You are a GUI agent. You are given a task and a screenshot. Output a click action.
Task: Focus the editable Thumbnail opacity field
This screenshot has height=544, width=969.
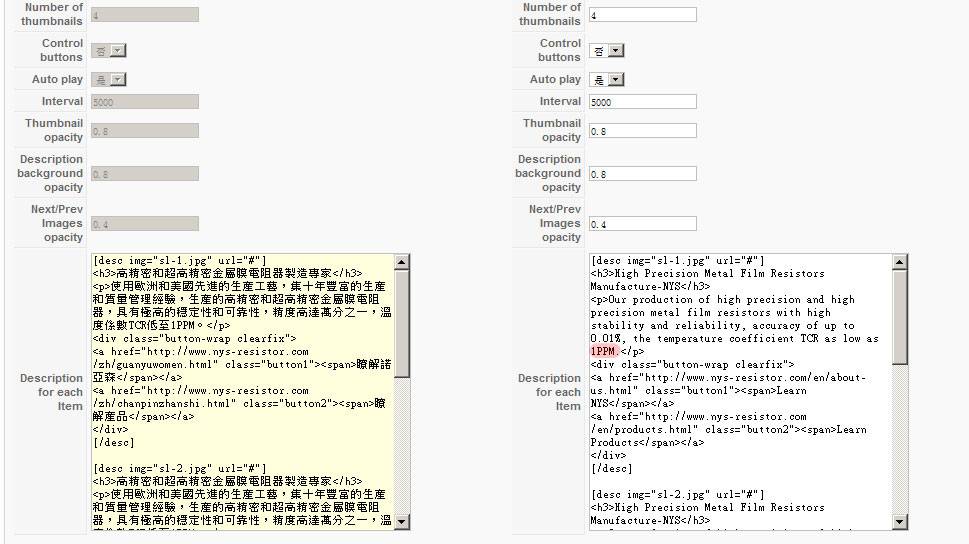coord(642,131)
